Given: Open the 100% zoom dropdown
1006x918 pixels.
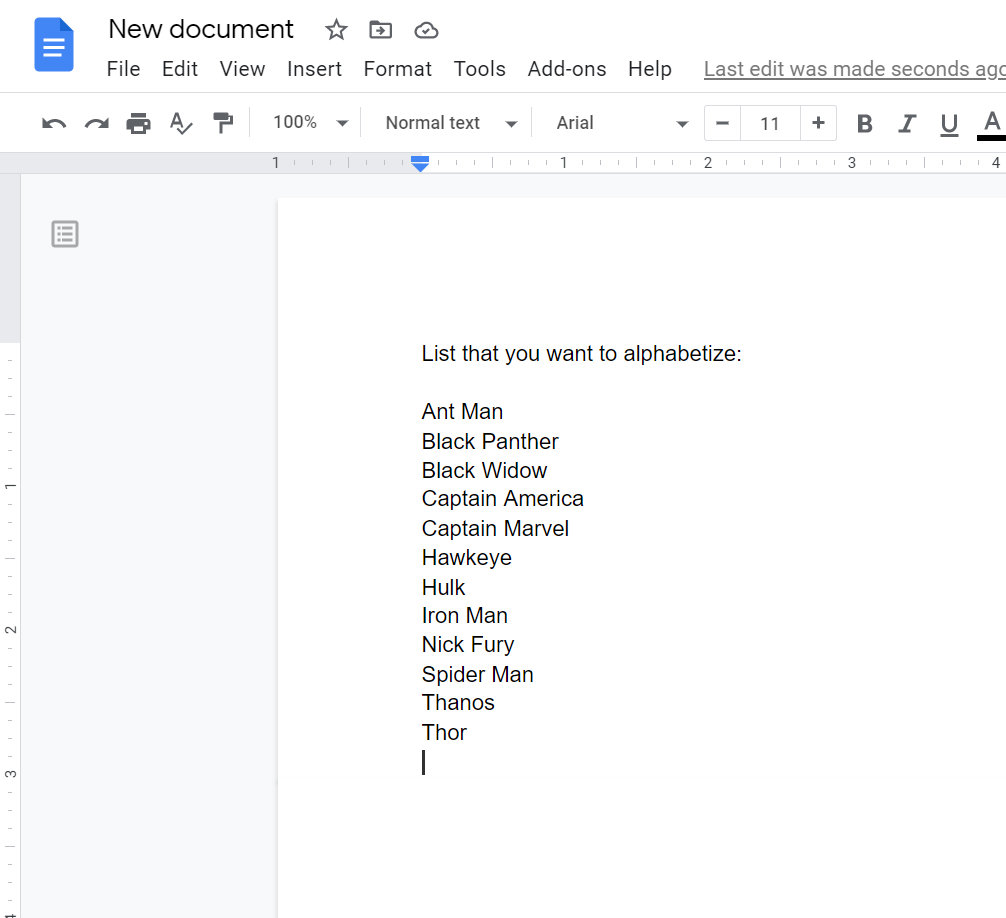Looking at the screenshot, I should [x=310, y=123].
